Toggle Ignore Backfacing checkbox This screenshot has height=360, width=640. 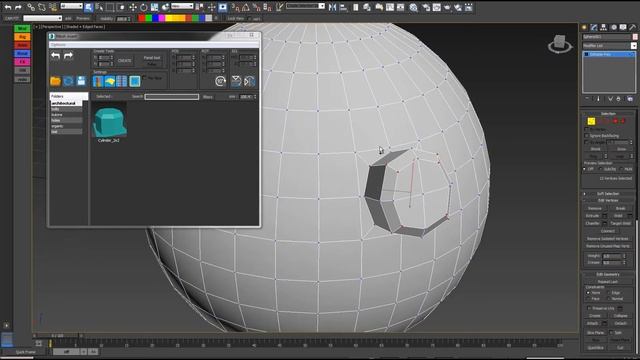click(x=587, y=136)
